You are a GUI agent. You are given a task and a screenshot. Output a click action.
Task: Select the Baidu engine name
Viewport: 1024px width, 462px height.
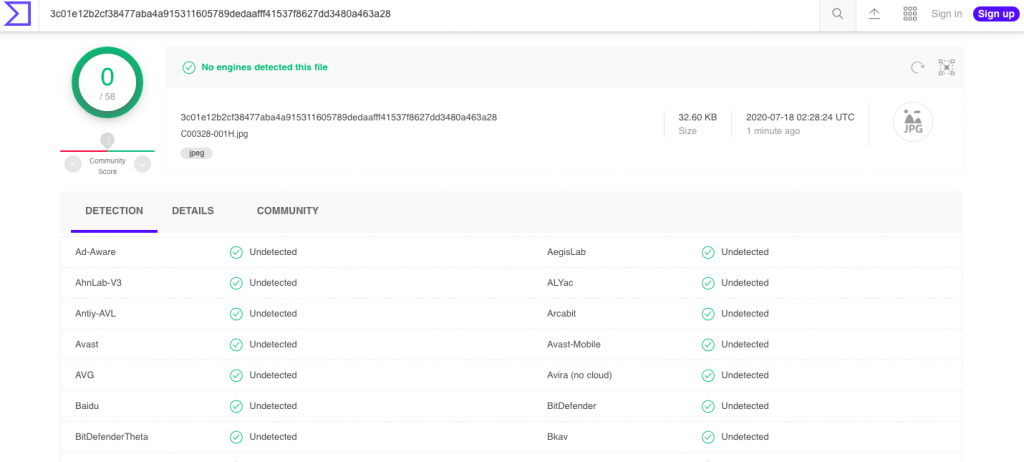click(88, 406)
